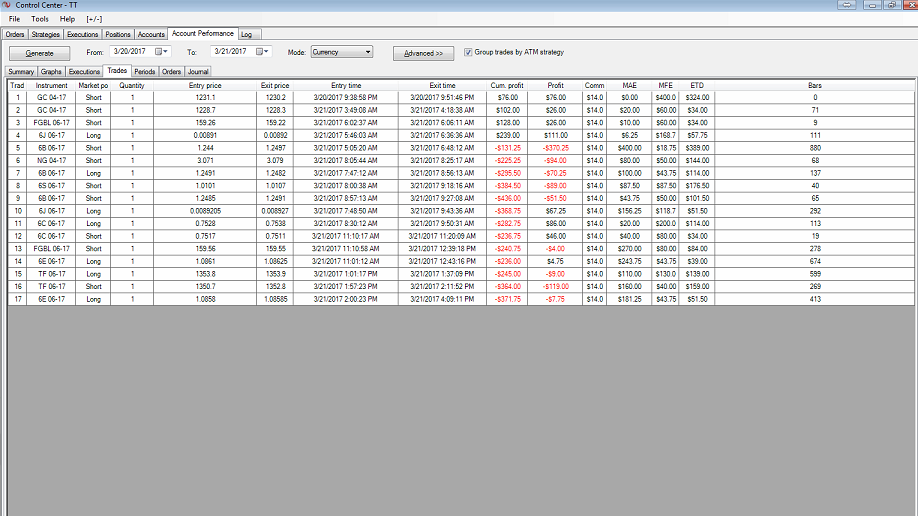Open the Summary sub-tab

(21, 71)
